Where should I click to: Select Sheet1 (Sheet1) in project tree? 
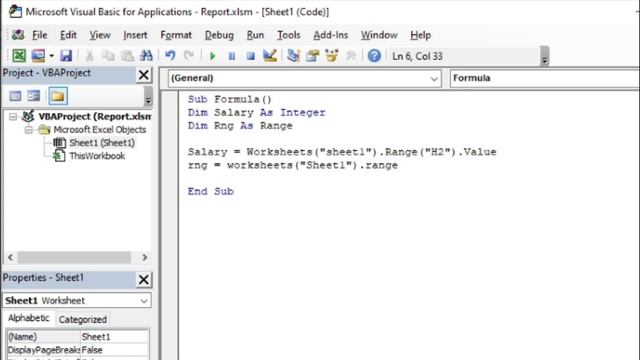tap(102, 143)
